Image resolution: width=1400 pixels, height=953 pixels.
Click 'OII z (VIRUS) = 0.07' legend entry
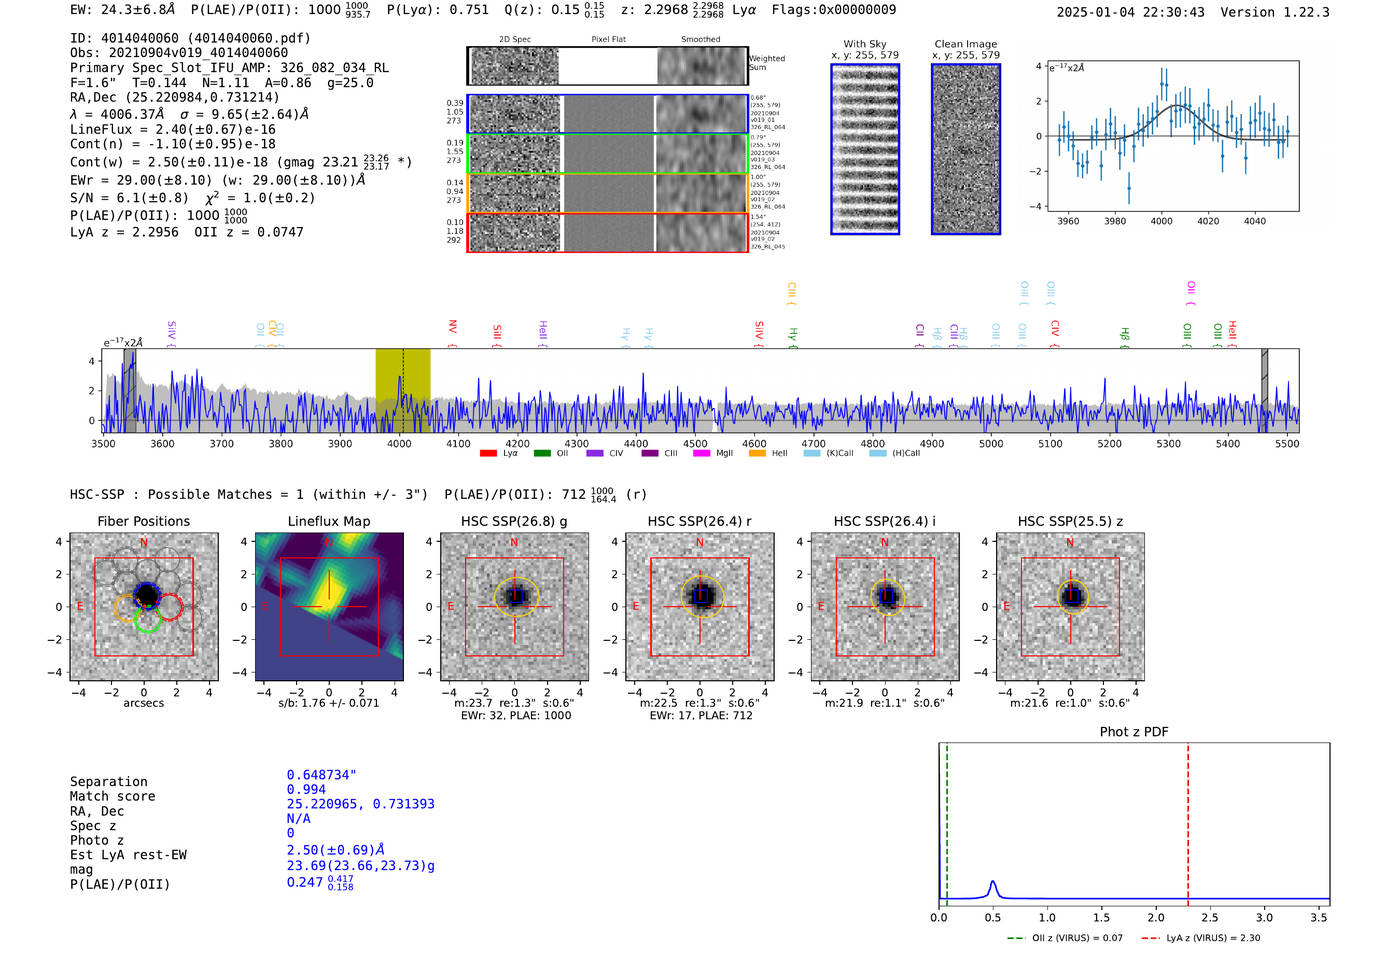tap(1065, 938)
